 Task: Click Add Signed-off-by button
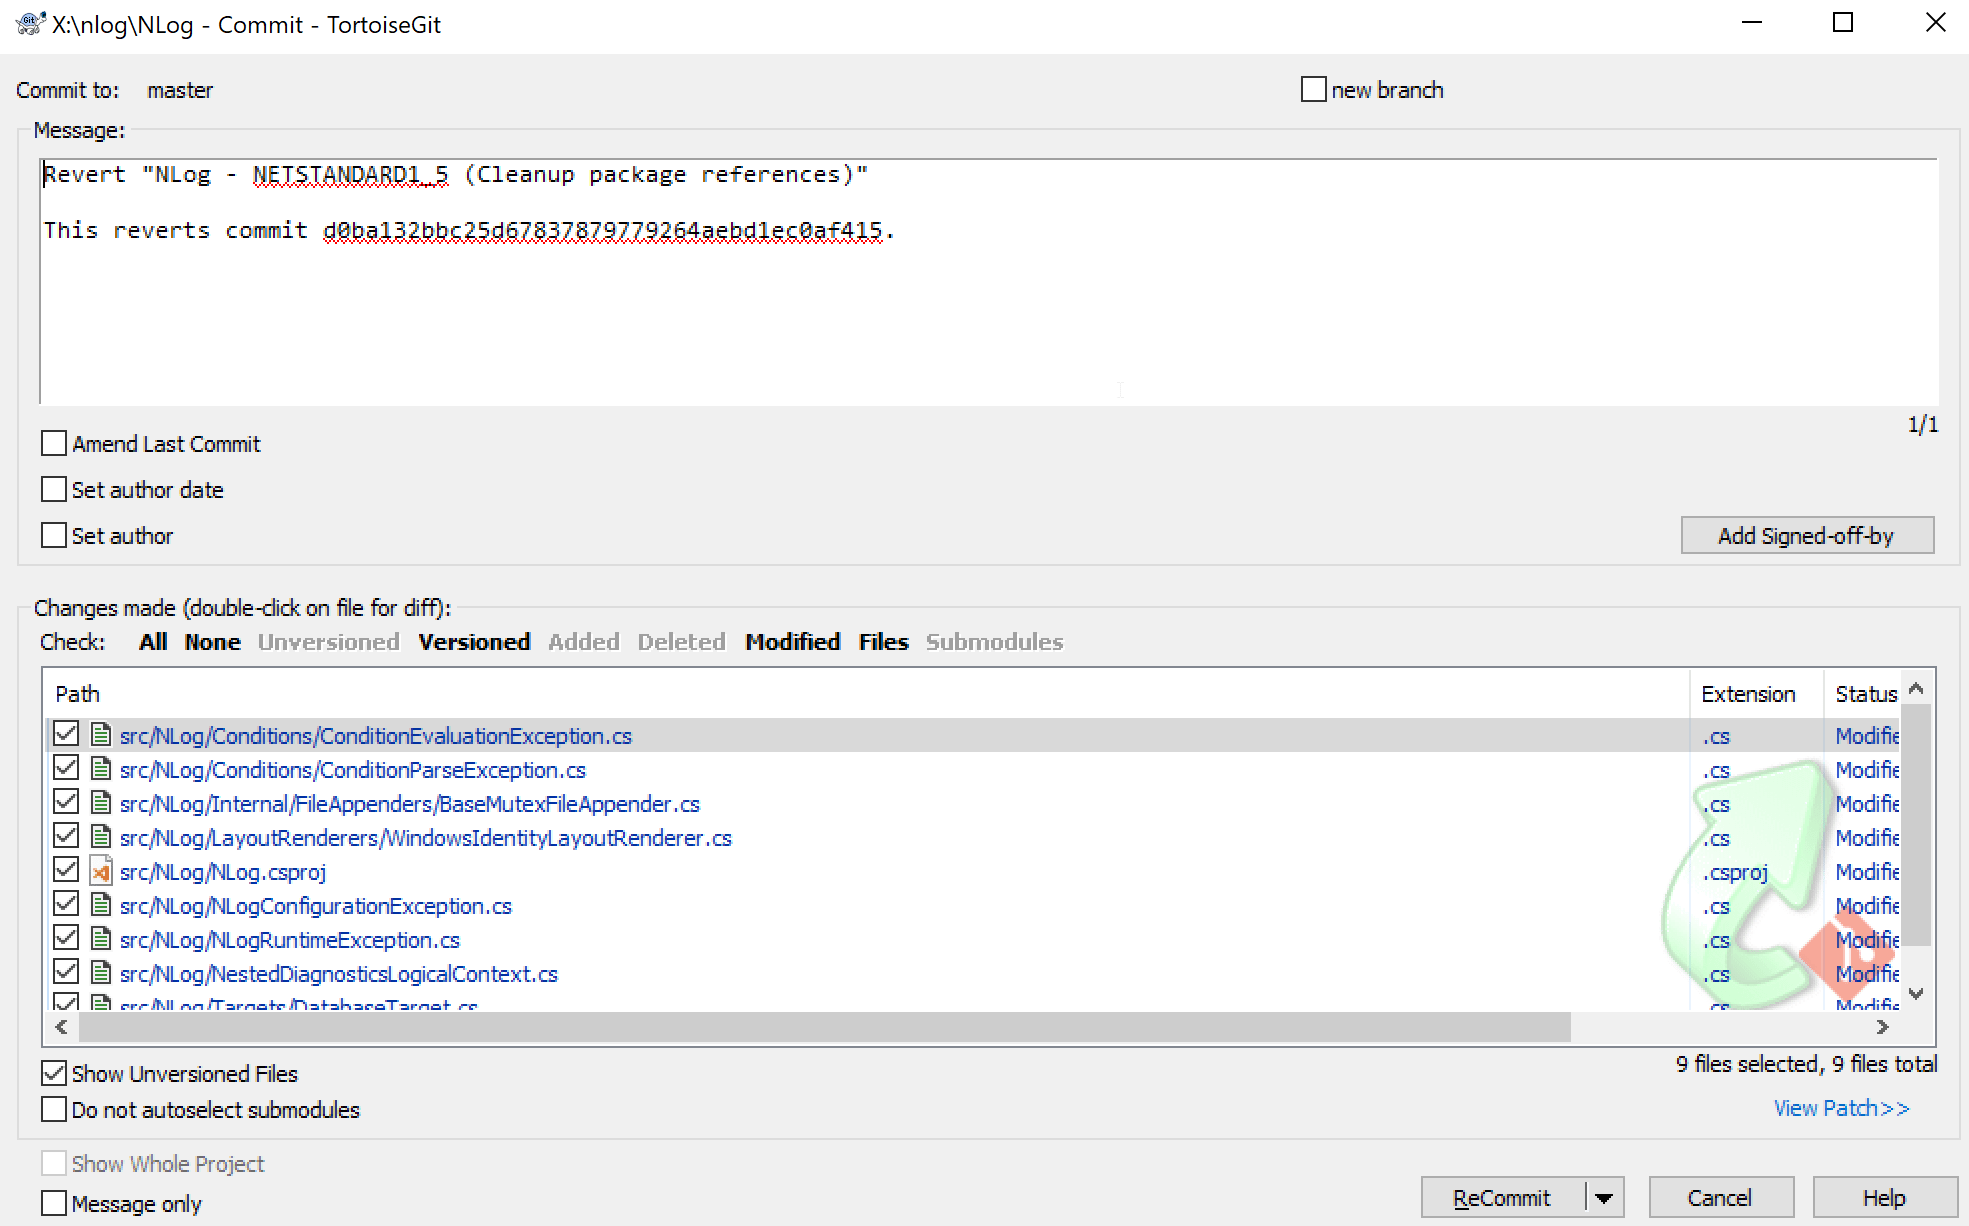coord(1806,535)
